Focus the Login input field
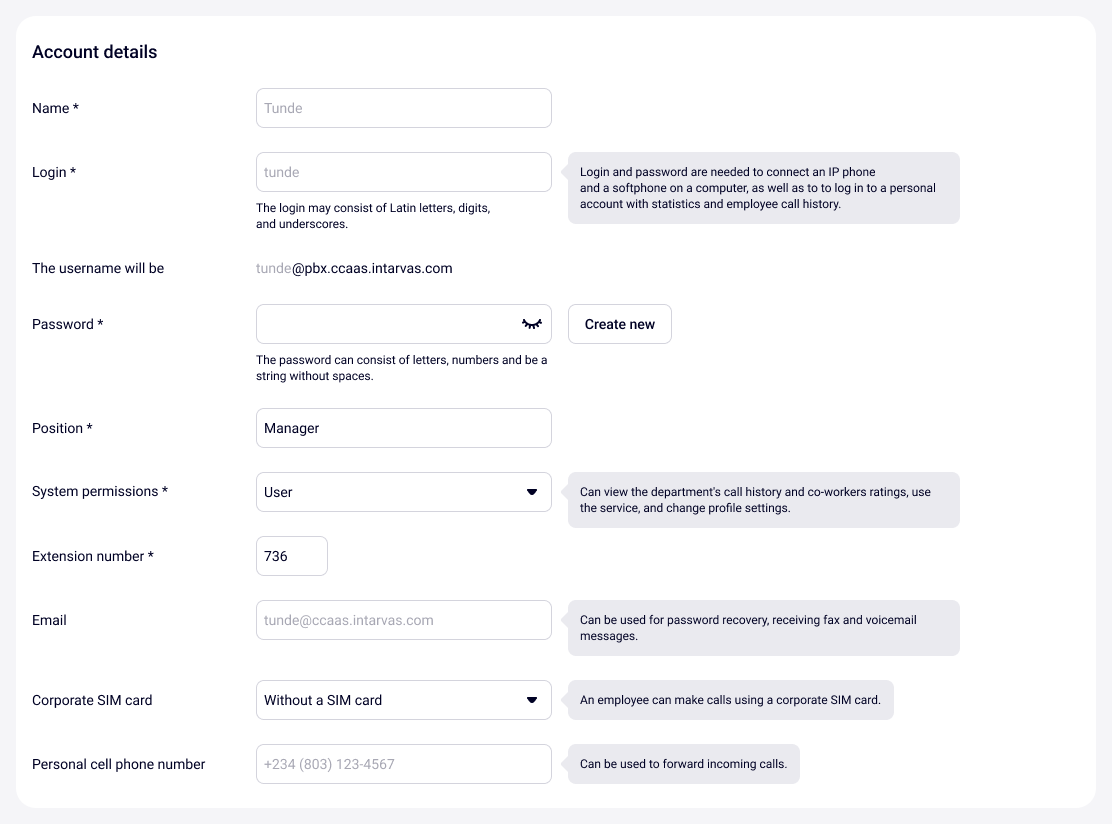Screen dimensions: 1112x824 [x=403, y=172]
